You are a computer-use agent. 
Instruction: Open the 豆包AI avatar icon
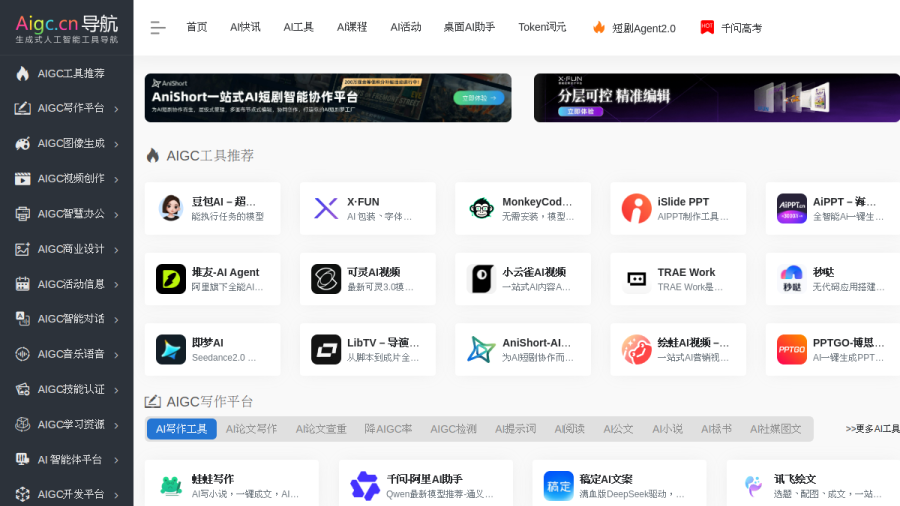pos(171,208)
